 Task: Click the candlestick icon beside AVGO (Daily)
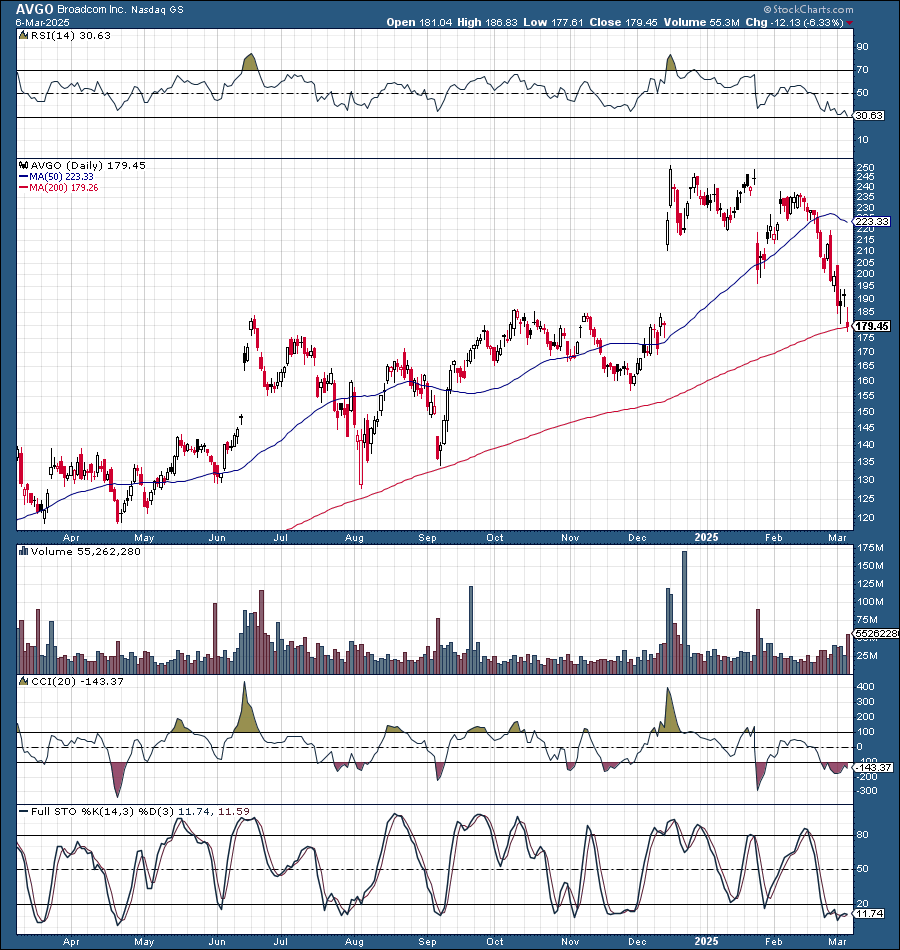[23, 166]
